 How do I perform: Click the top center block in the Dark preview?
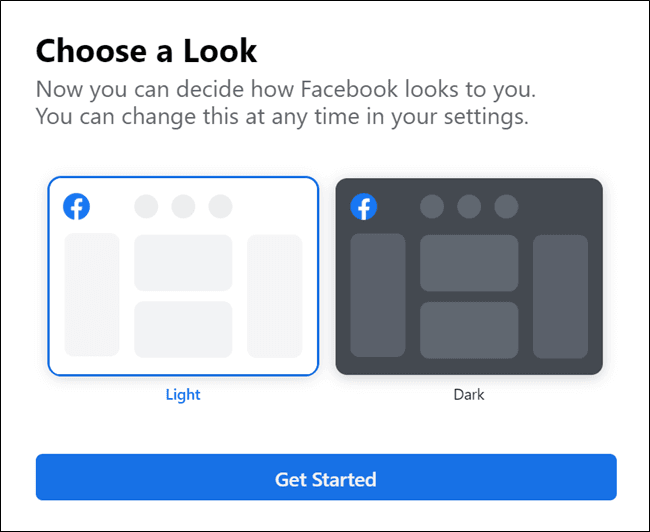point(469,263)
